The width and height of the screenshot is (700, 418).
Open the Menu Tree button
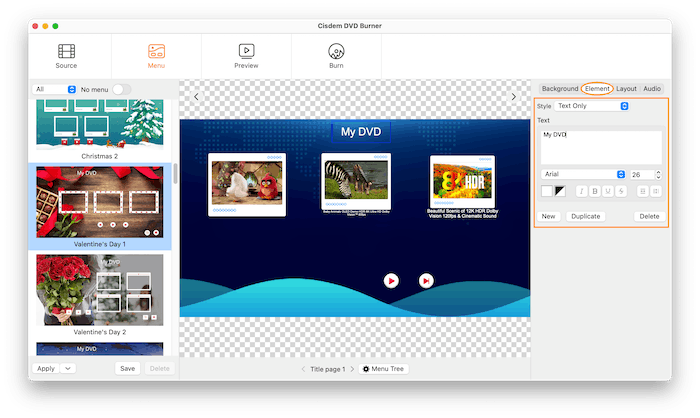coord(385,369)
